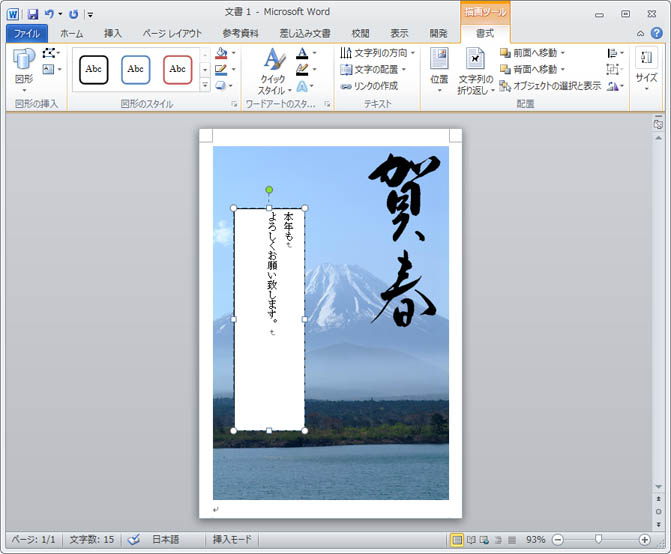
Task: Click the Undo arrow icon
Action: [49, 14]
